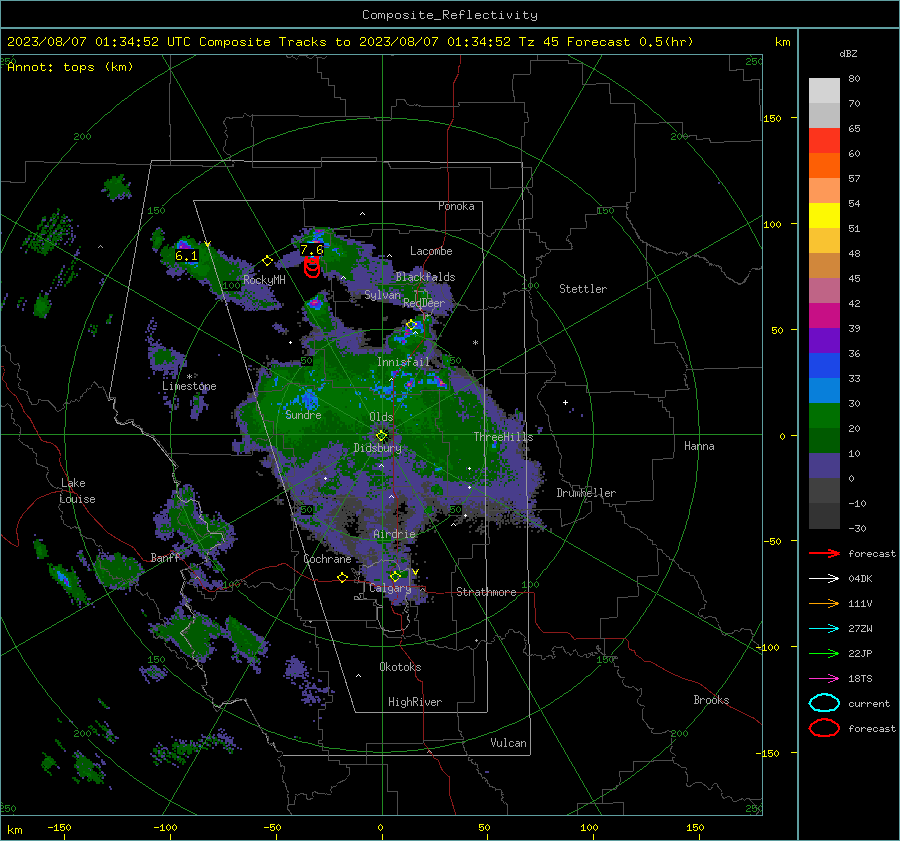The height and width of the screenshot is (841, 900).
Task: Click the Drumheller label
Action: click(586, 493)
